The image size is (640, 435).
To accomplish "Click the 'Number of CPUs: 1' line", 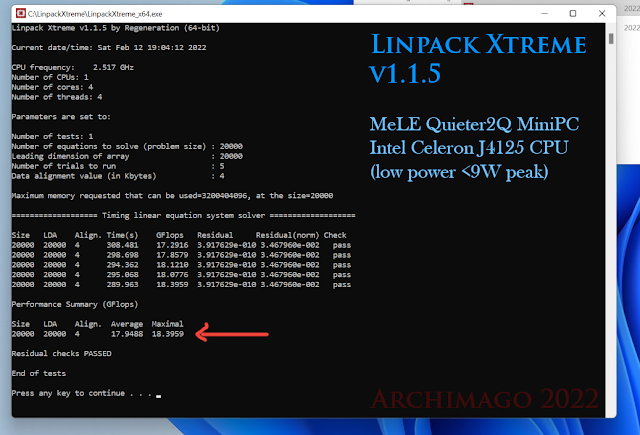I will point(50,77).
